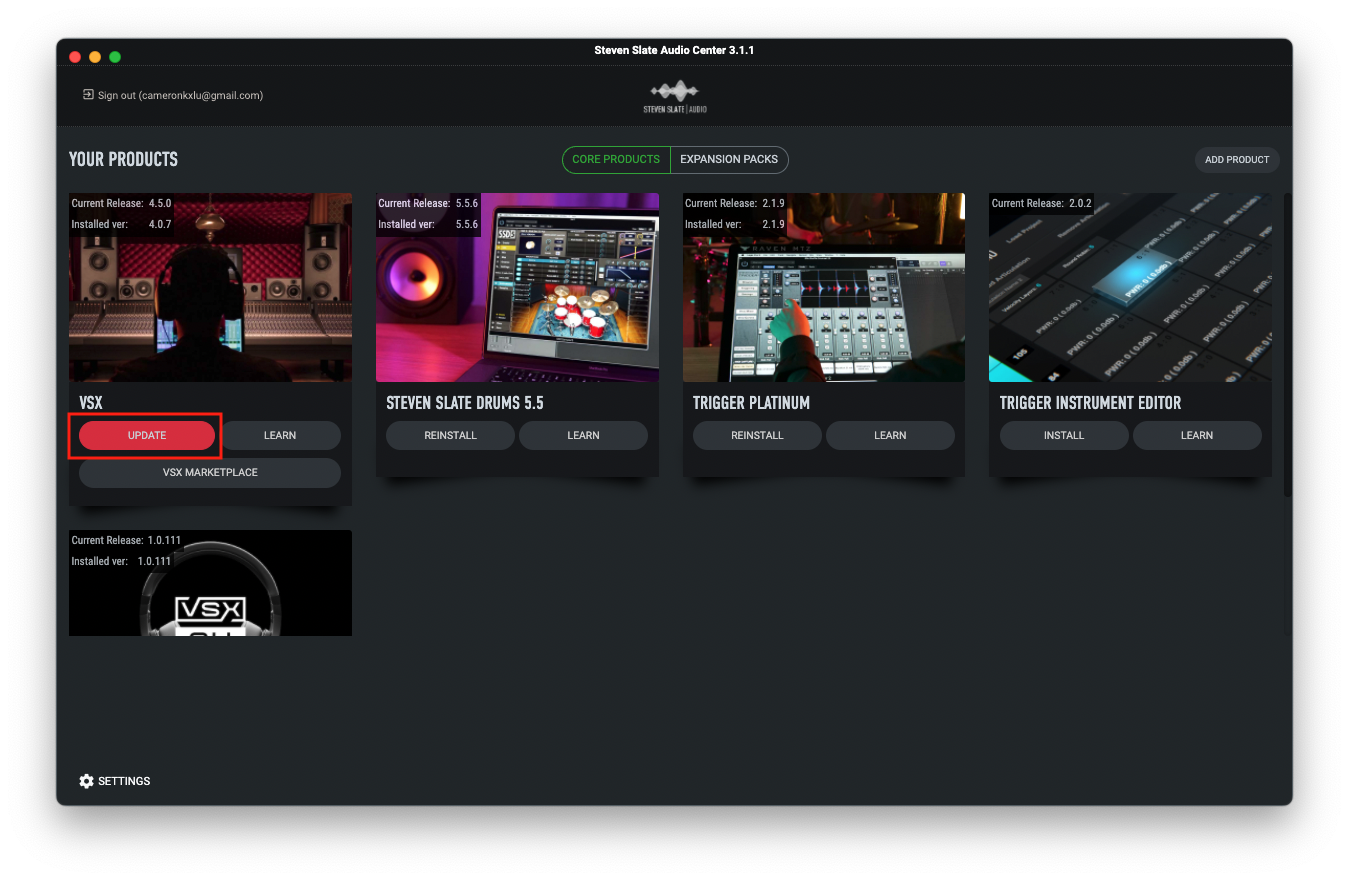This screenshot has width=1349, height=880.
Task: Open Learn for Steven Slate Drums 5.5
Action: pyautogui.click(x=583, y=435)
